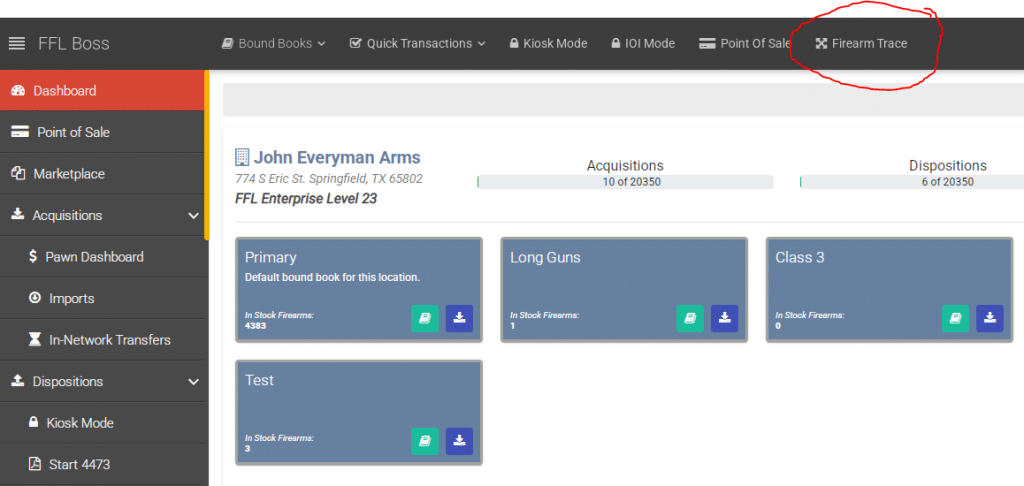Screen dimensions: 1024x486
Task: Open the John Everyman Arms link
Action: click(x=336, y=158)
